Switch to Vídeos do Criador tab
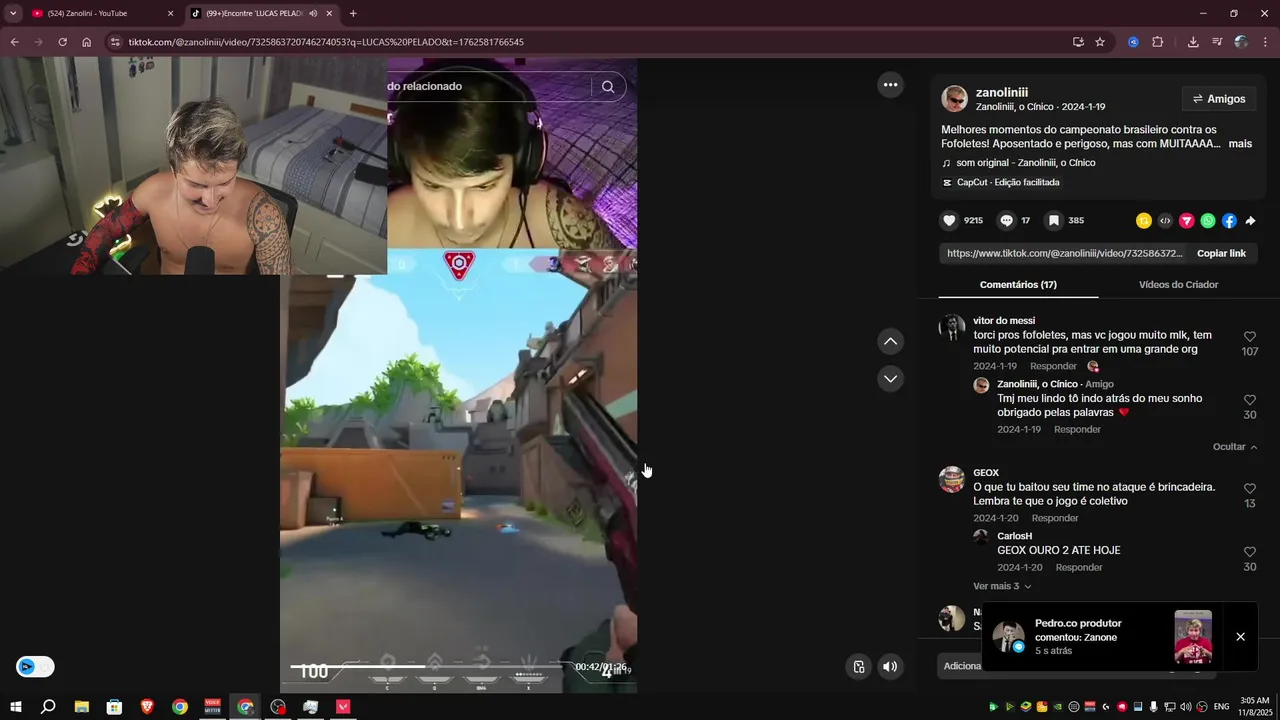 [x=1178, y=285]
